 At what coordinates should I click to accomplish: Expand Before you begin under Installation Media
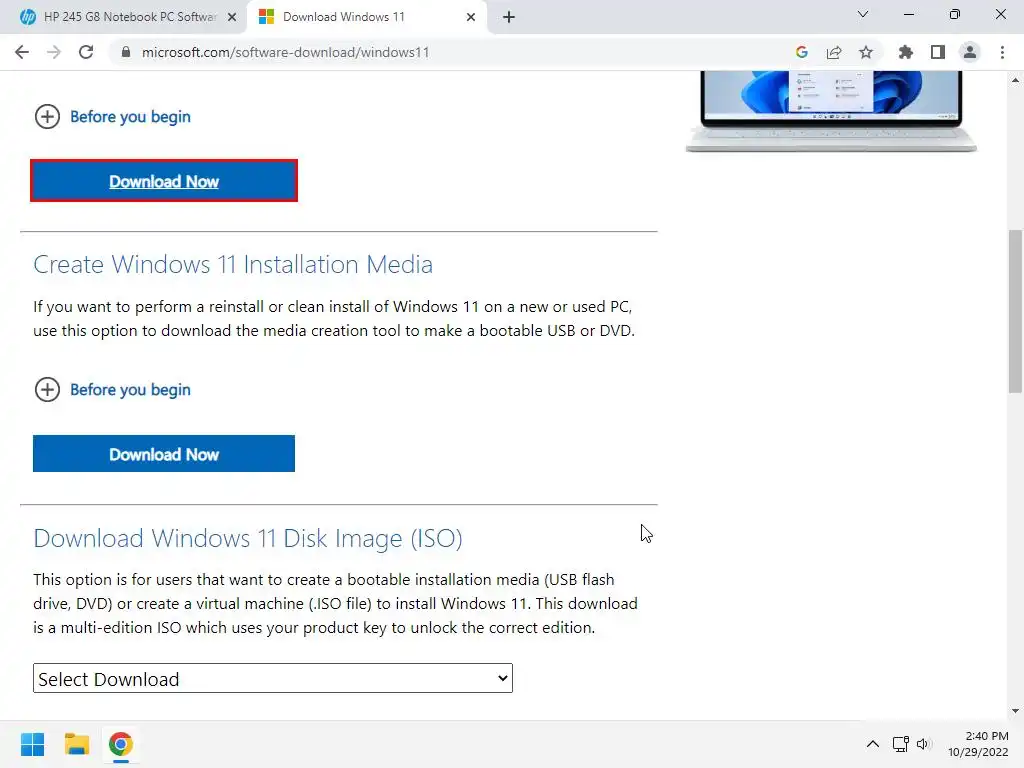[112, 390]
